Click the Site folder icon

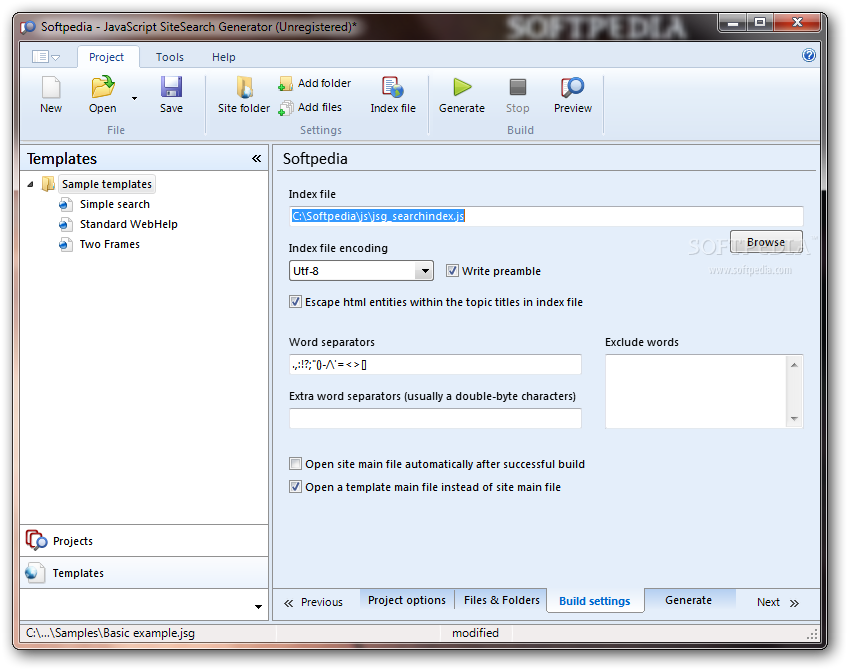click(244, 87)
